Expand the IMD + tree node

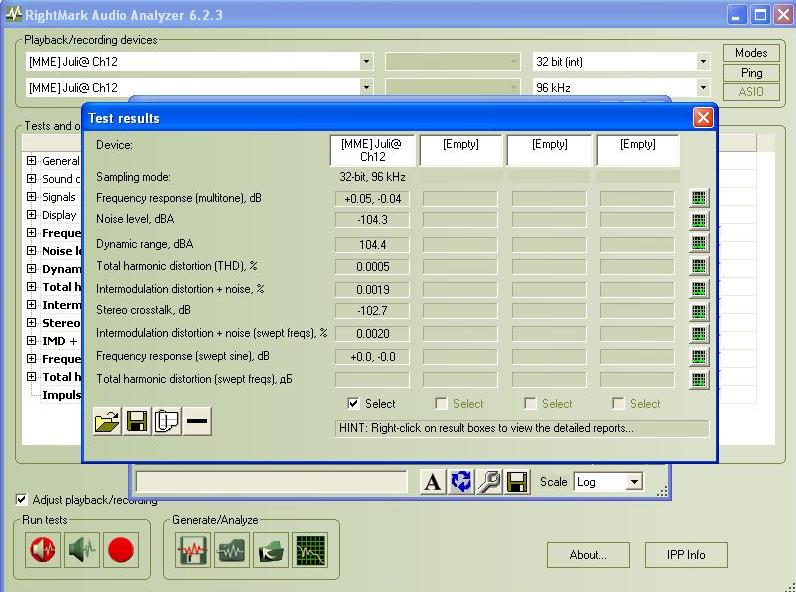pos(31,341)
